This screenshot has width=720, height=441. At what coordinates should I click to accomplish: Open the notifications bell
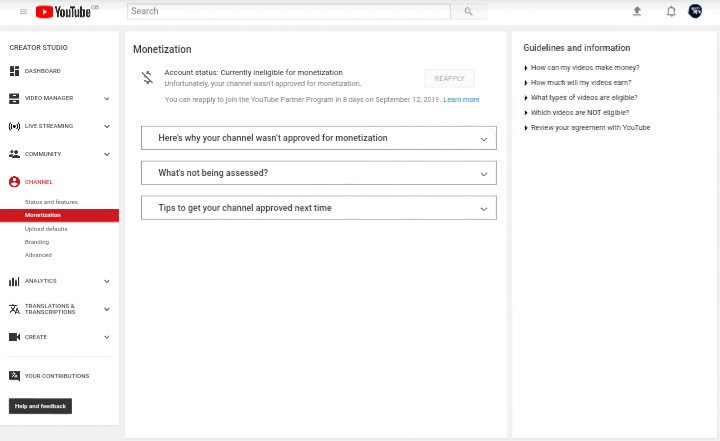671,11
